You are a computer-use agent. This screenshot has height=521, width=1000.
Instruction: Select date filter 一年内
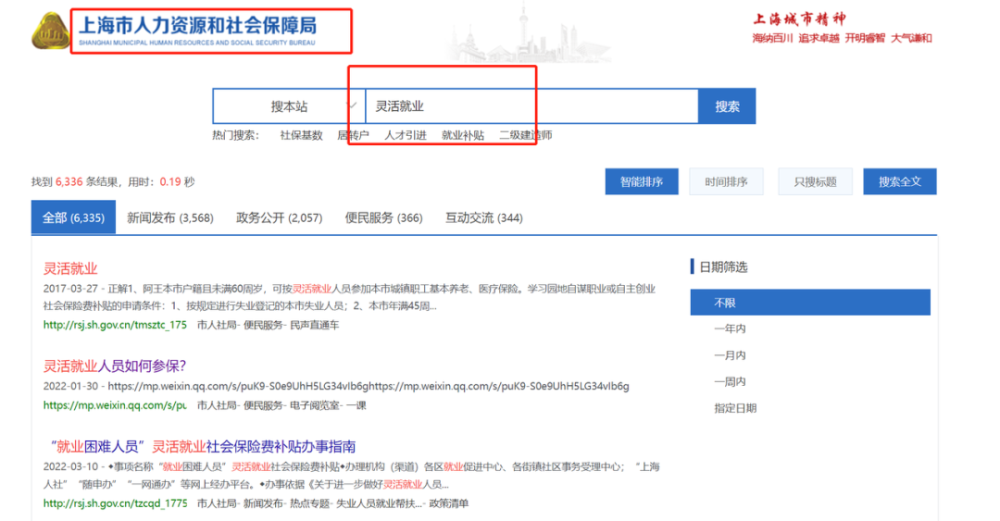pyautogui.click(x=730, y=328)
